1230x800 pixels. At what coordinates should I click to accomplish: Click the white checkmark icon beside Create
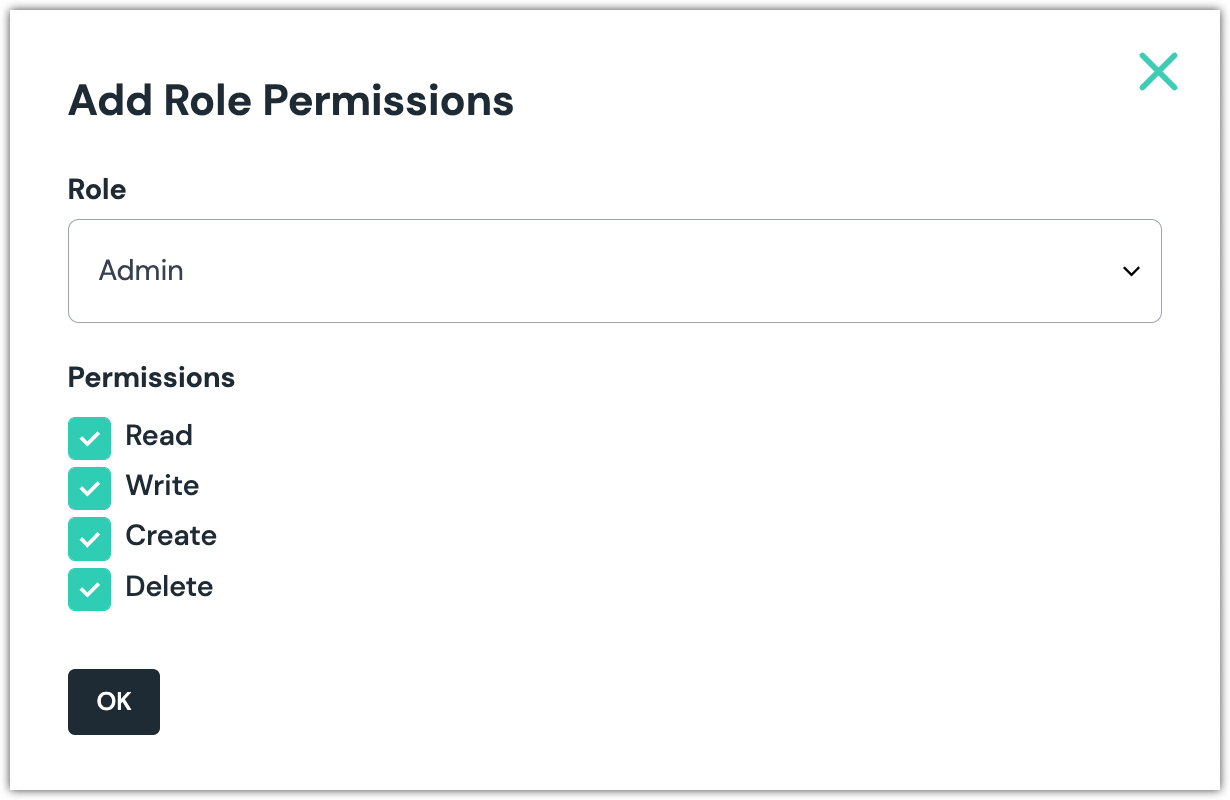tap(89, 539)
